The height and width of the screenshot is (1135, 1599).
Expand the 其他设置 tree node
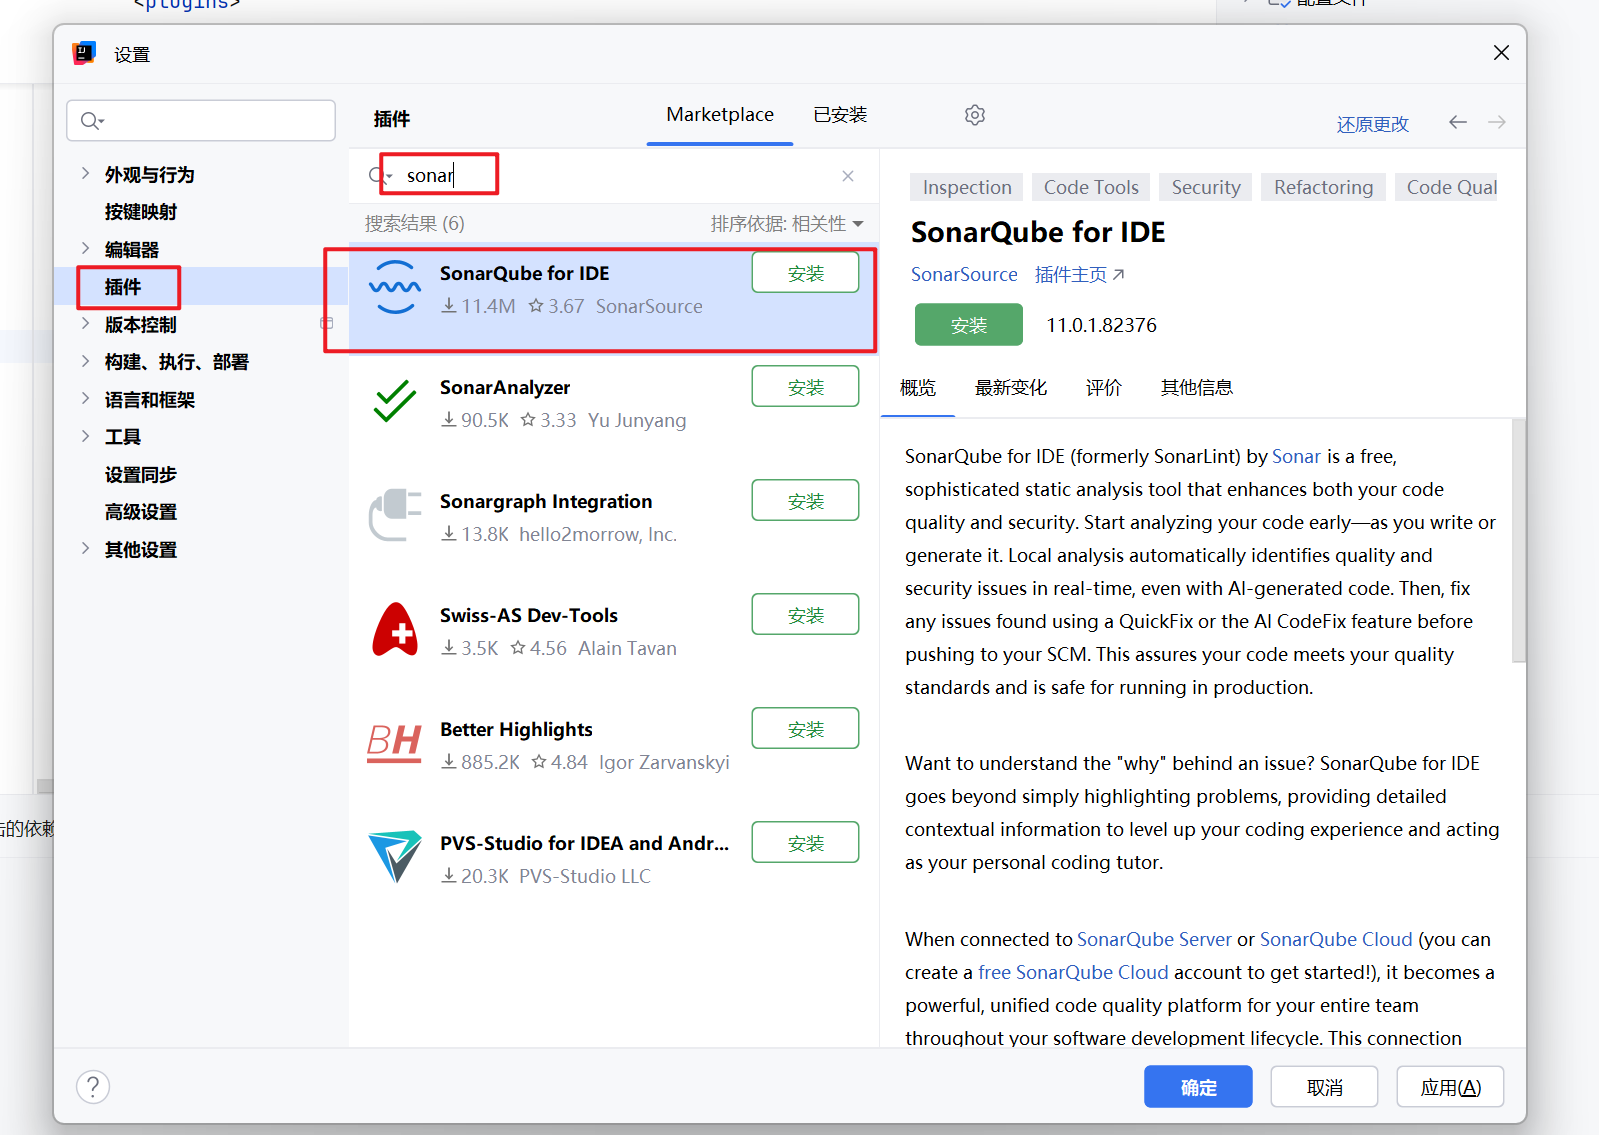86,548
